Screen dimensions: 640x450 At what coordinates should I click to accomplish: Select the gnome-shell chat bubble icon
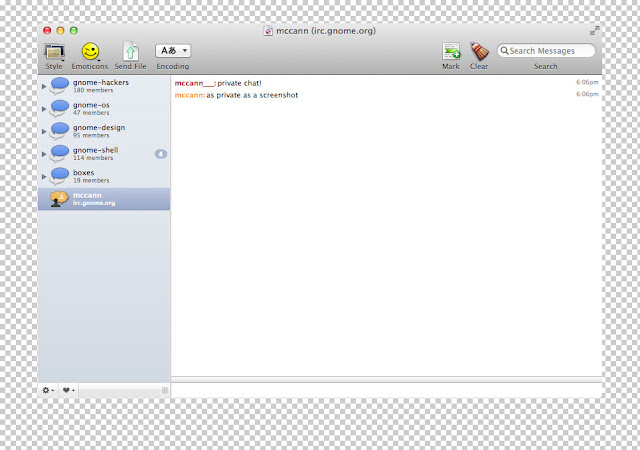(x=59, y=153)
